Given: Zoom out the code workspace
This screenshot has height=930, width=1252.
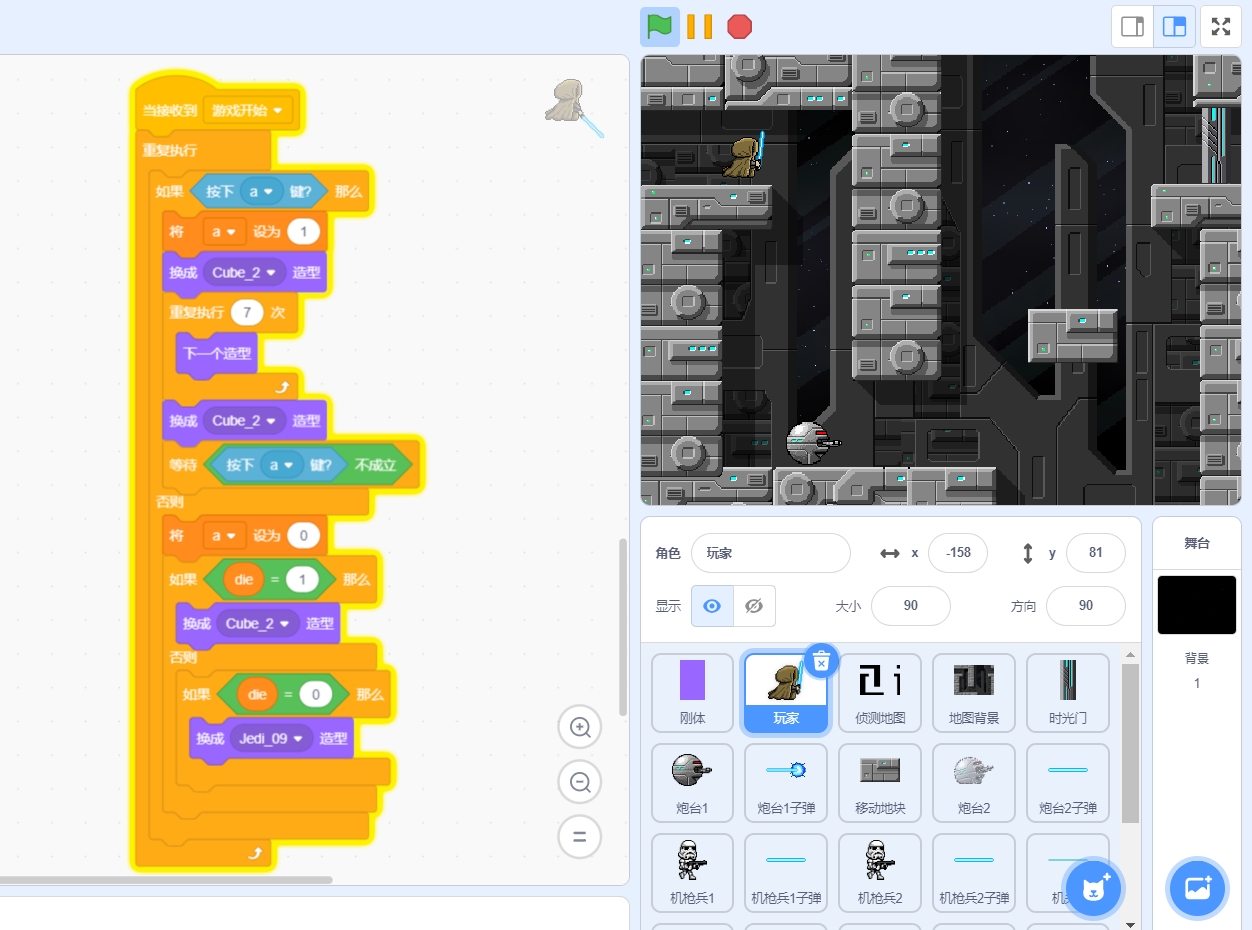Looking at the screenshot, I should [x=580, y=782].
